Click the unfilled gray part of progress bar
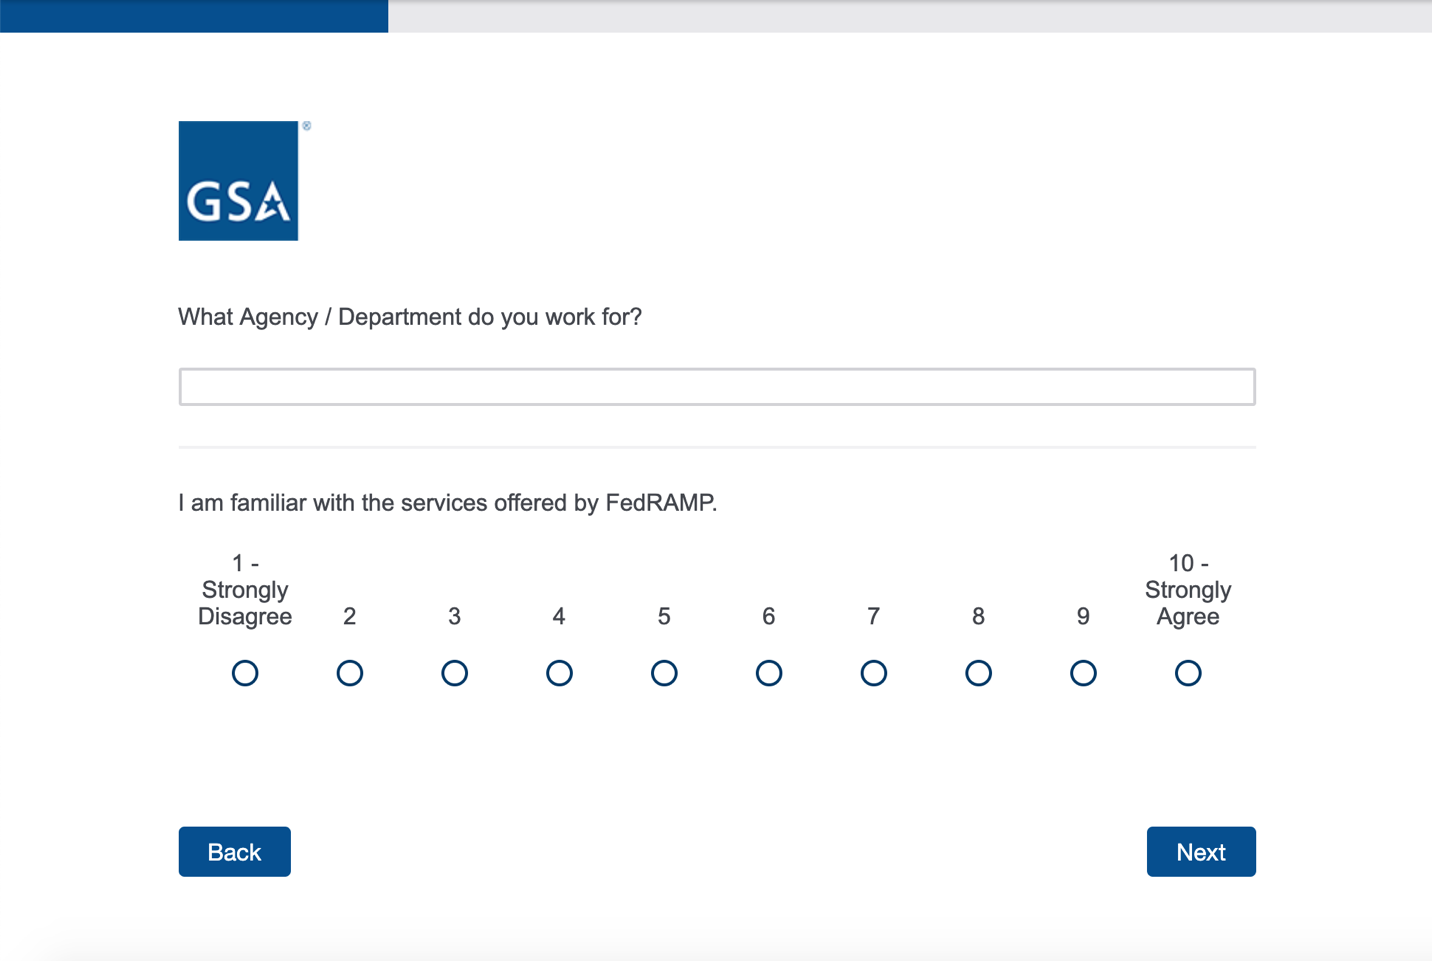This screenshot has width=1432, height=961. point(908,16)
